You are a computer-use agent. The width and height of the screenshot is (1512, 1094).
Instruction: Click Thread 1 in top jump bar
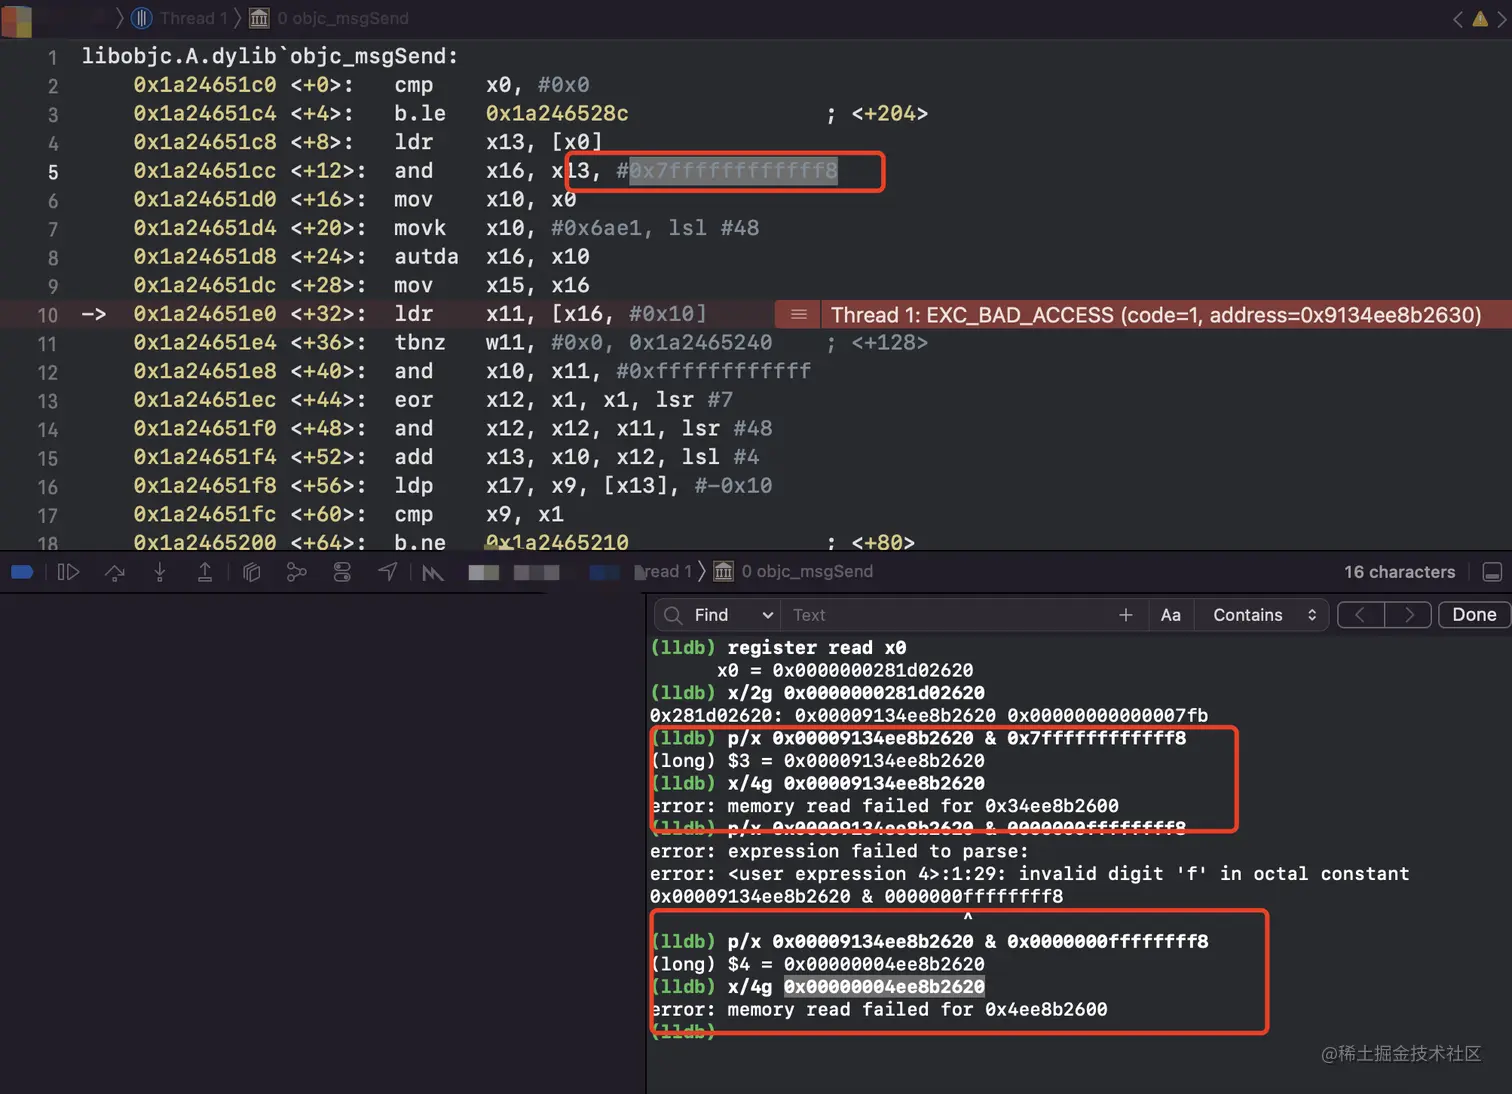click(193, 18)
